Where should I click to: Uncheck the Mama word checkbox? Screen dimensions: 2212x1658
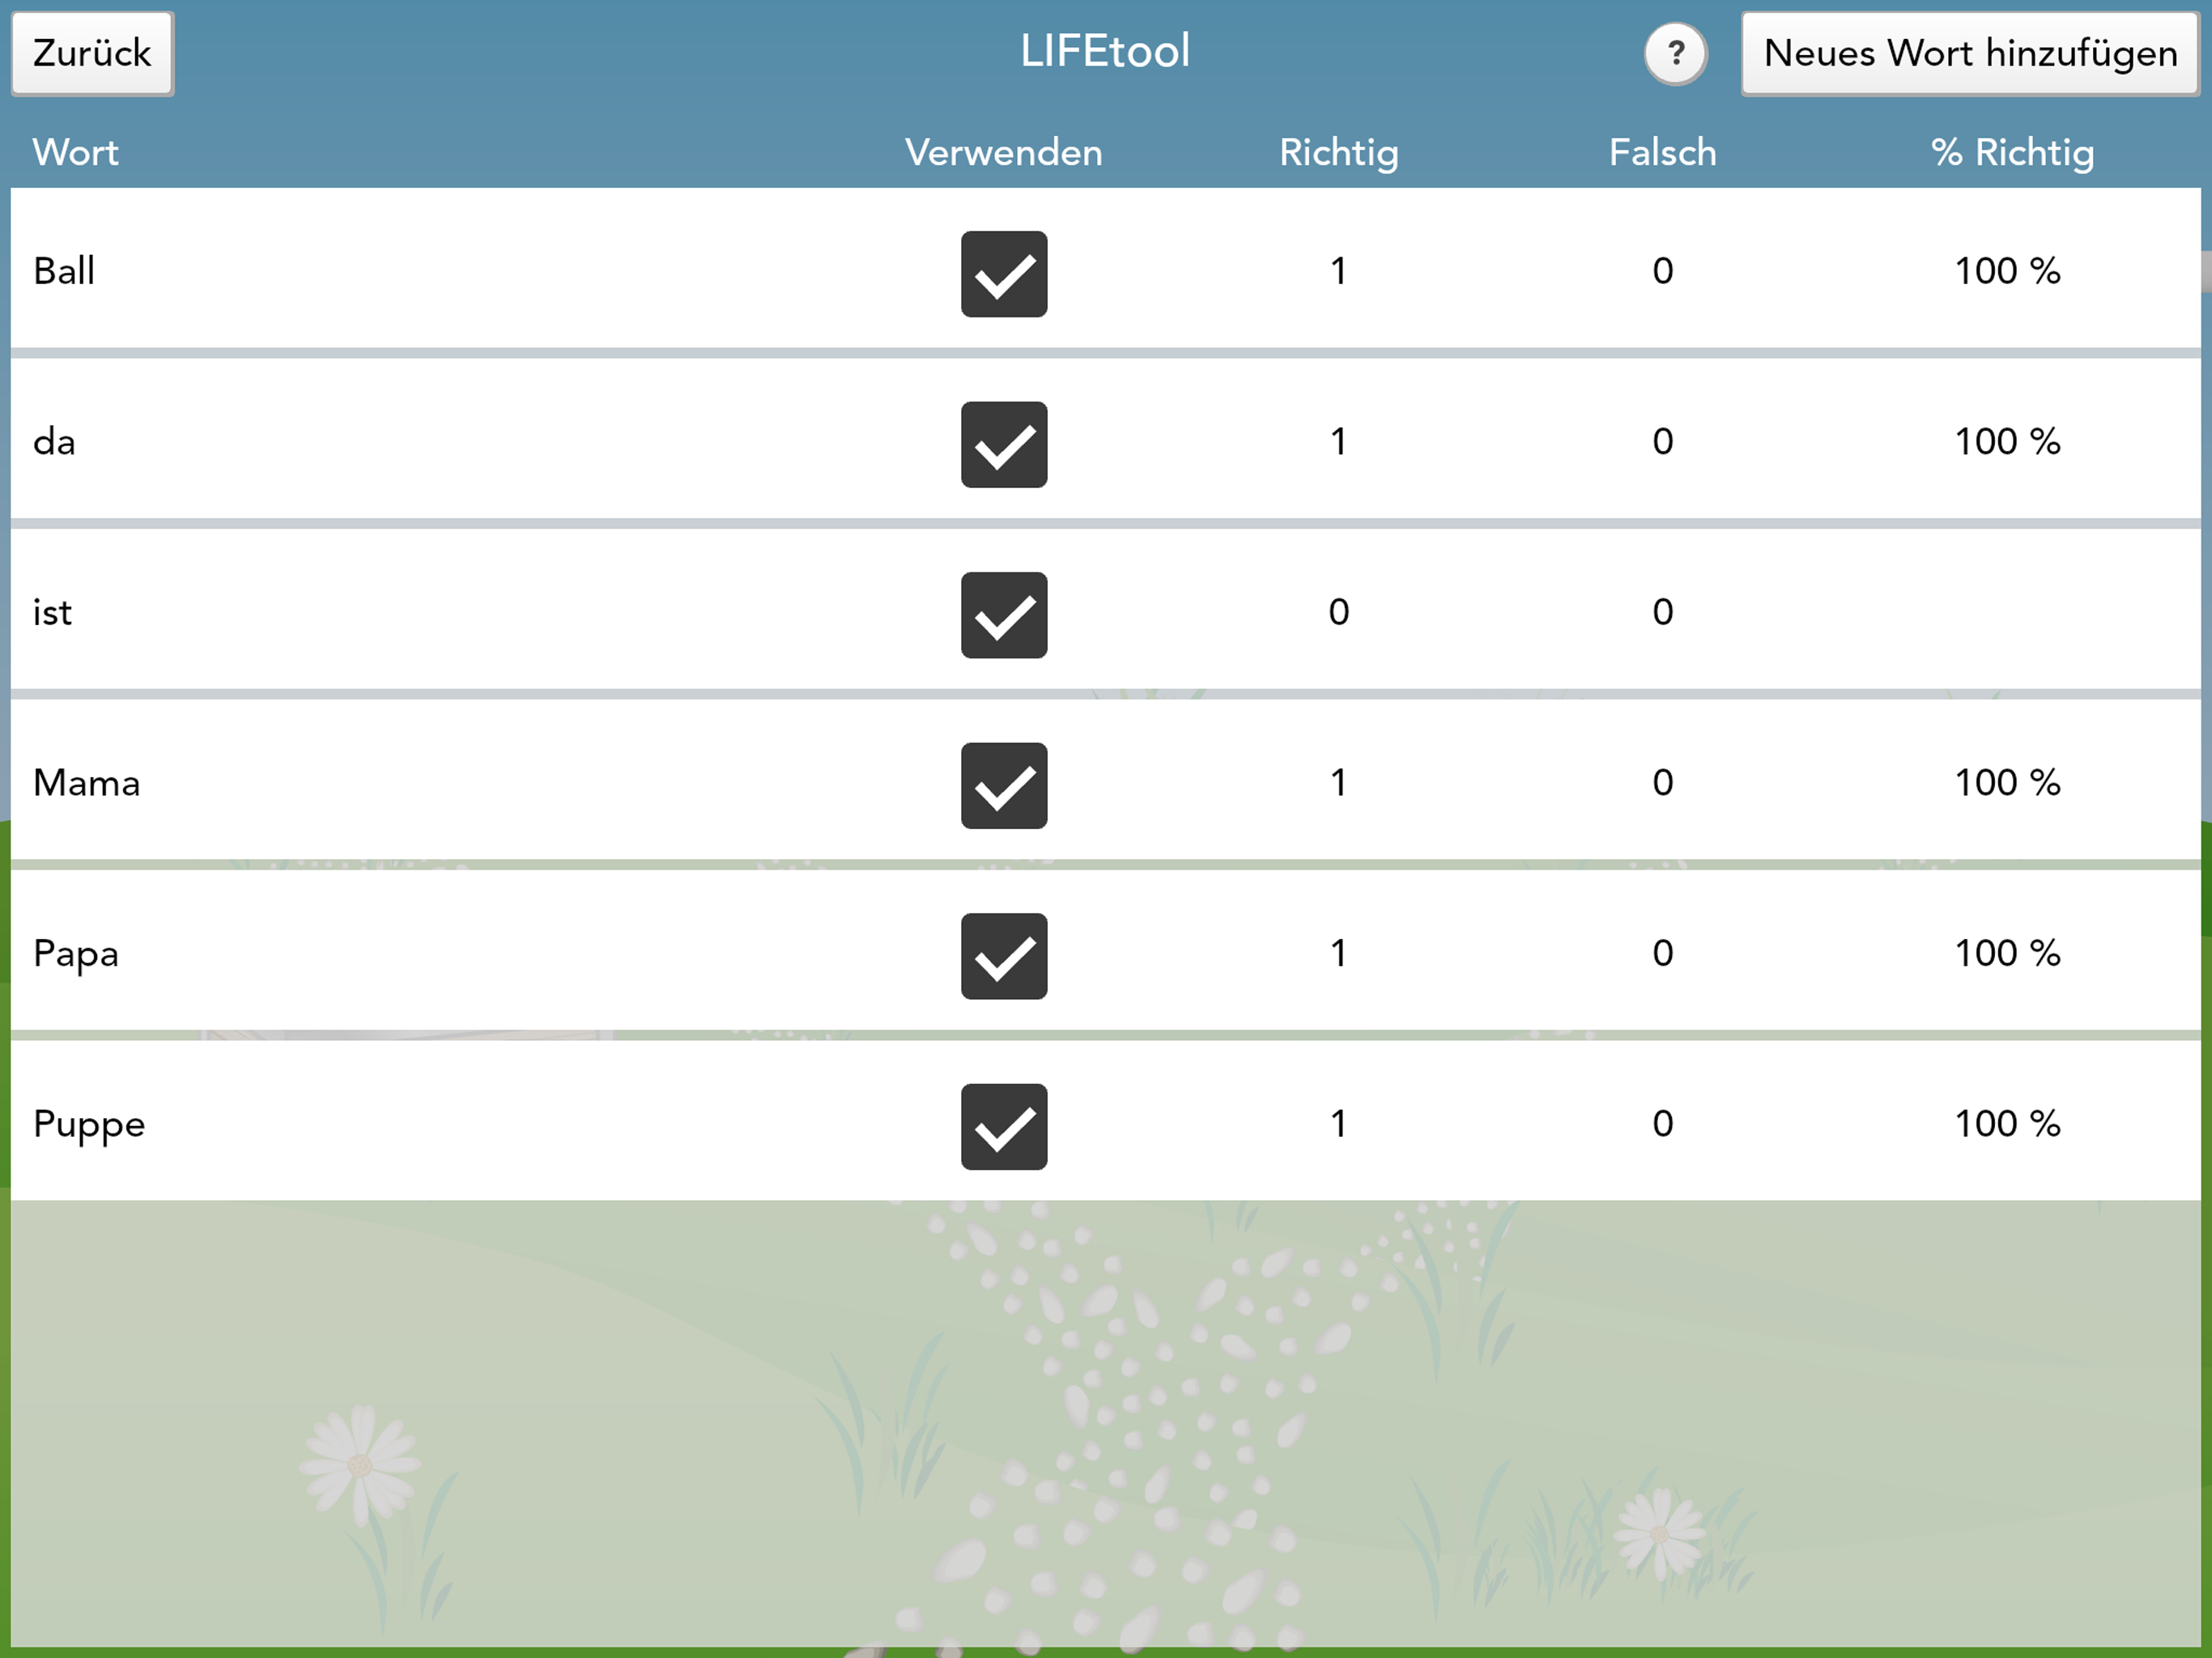tap(1004, 786)
